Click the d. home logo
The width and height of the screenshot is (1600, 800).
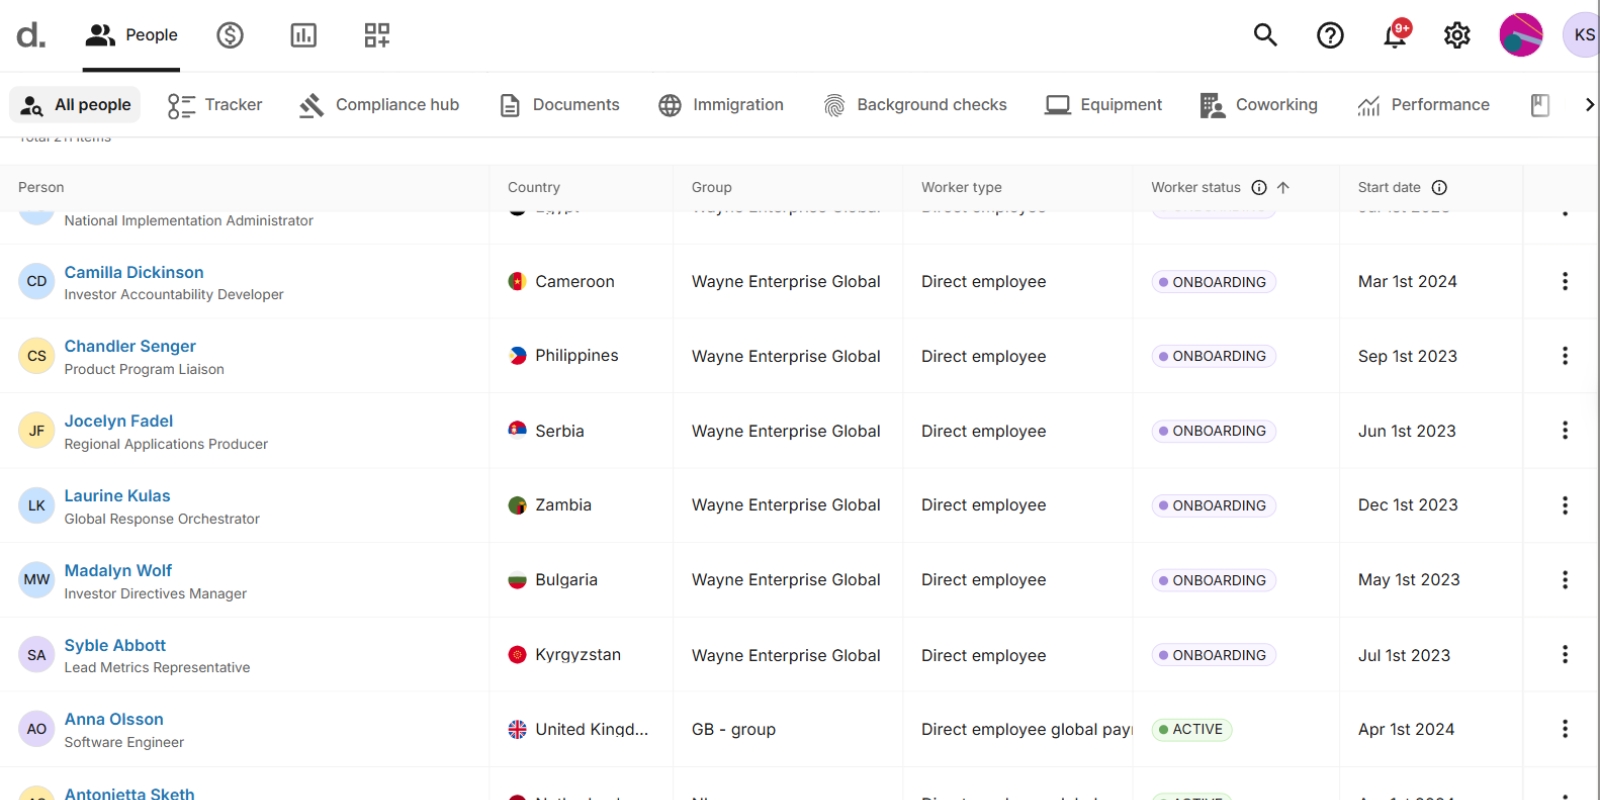pyautogui.click(x=31, y=36)
